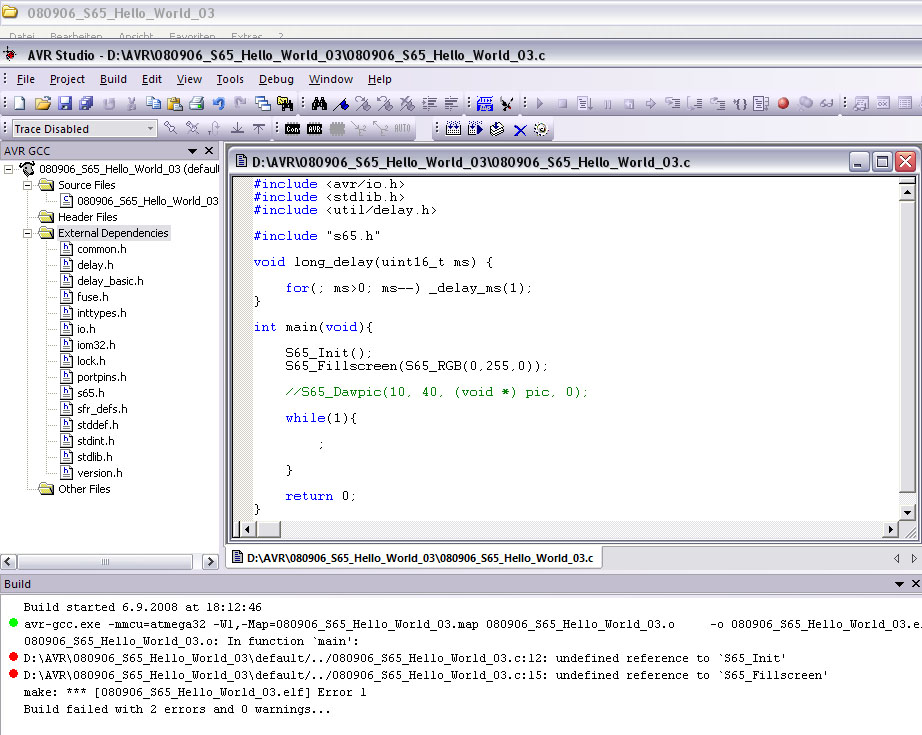Select s65.h in External Dependencies
The width and height of the screenshot is (922, 735).
click(91, 393)
